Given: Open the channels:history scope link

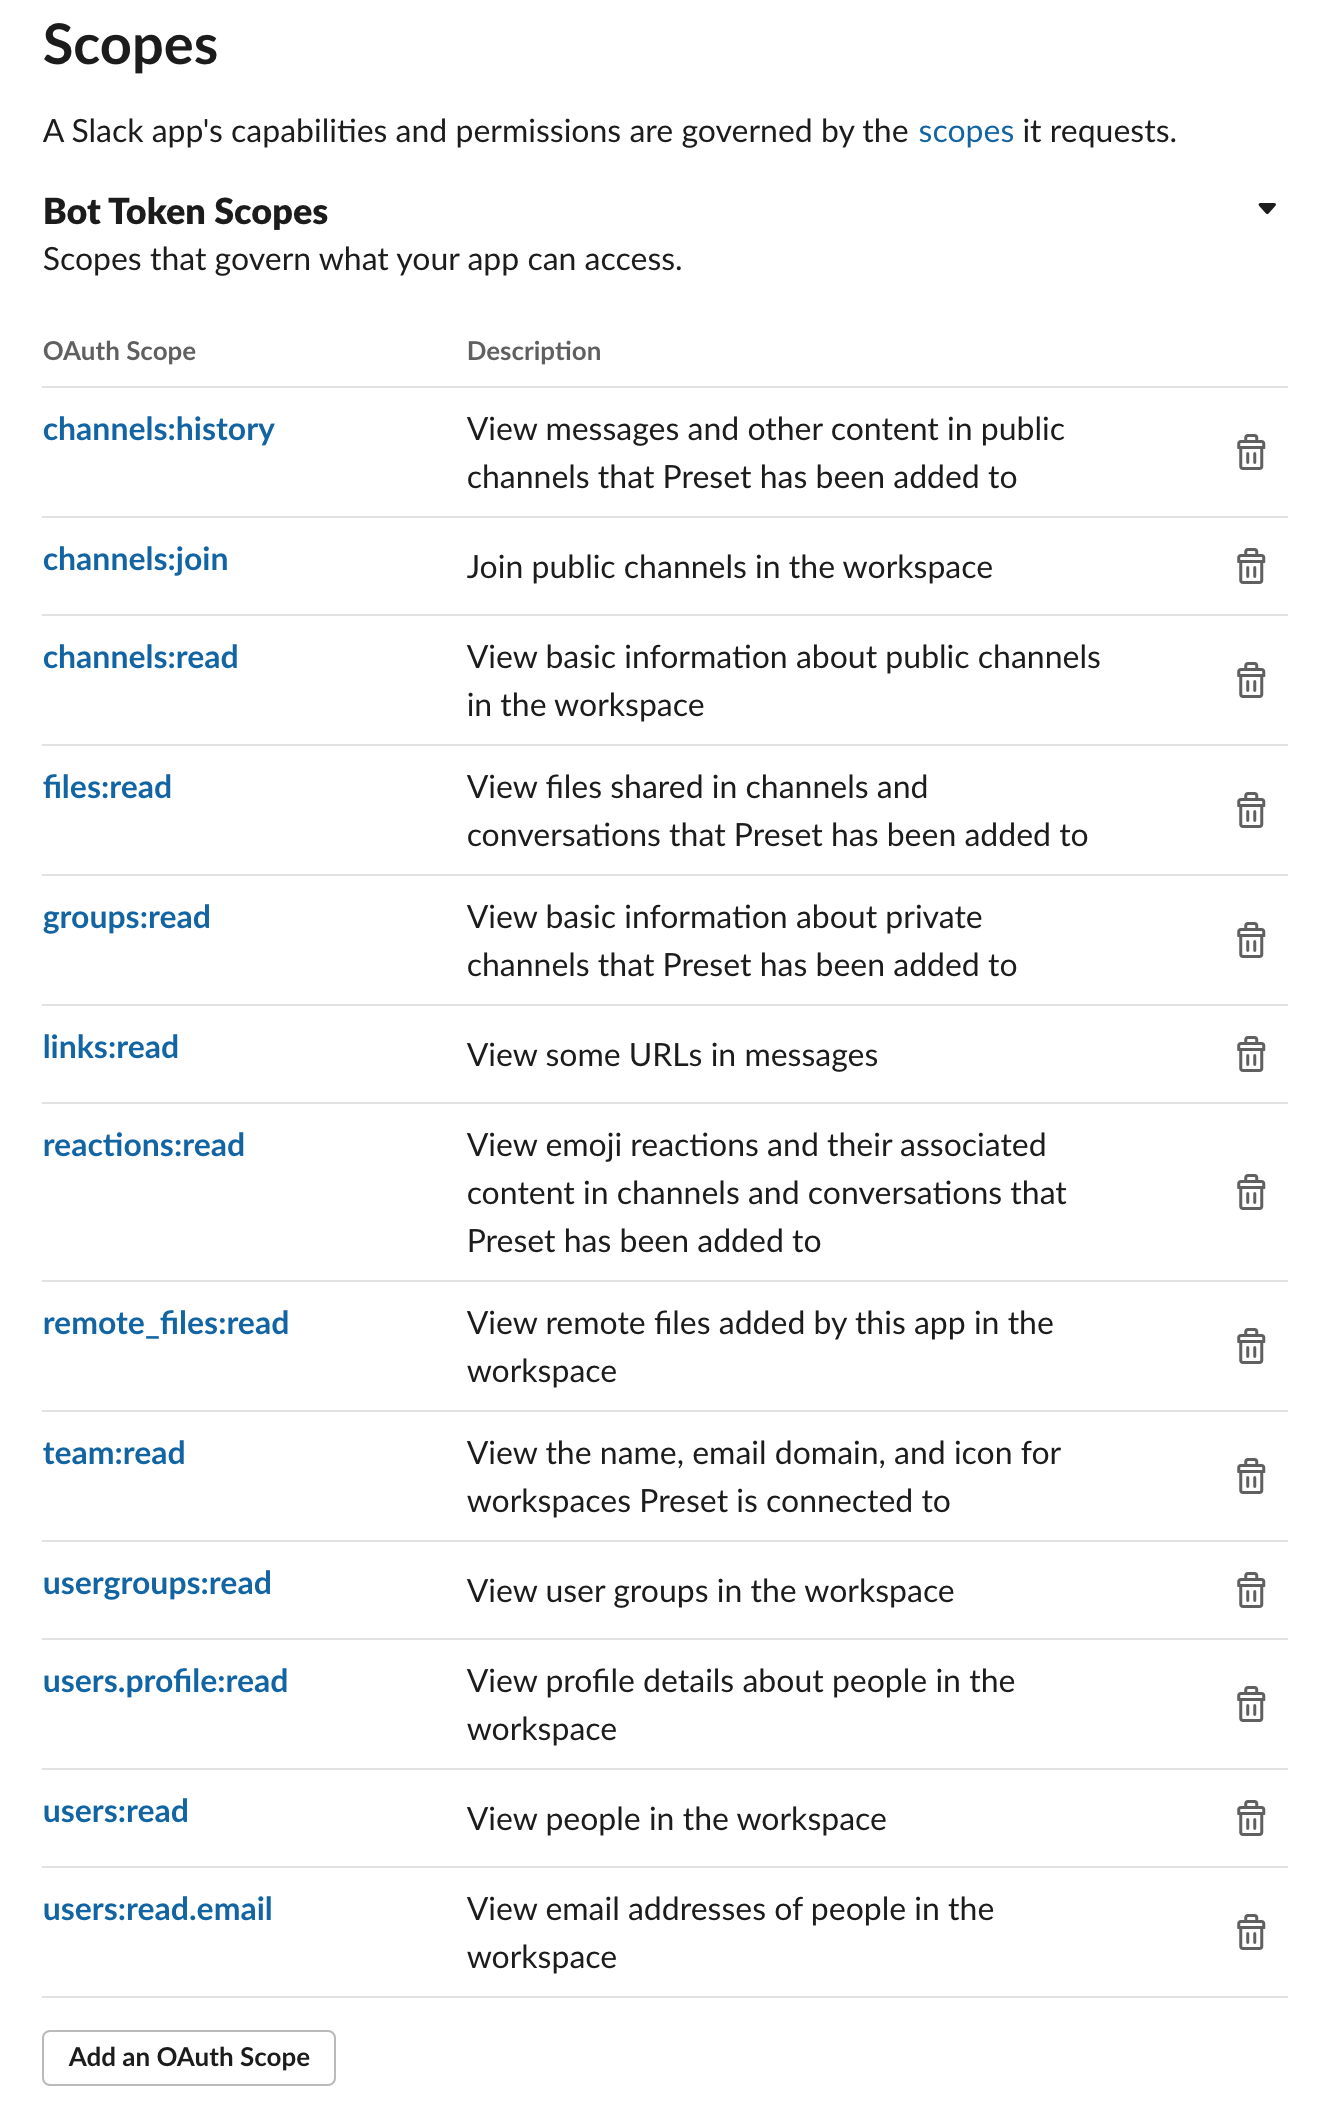Looking at the screenshot, I should click(x=158, y=429).
